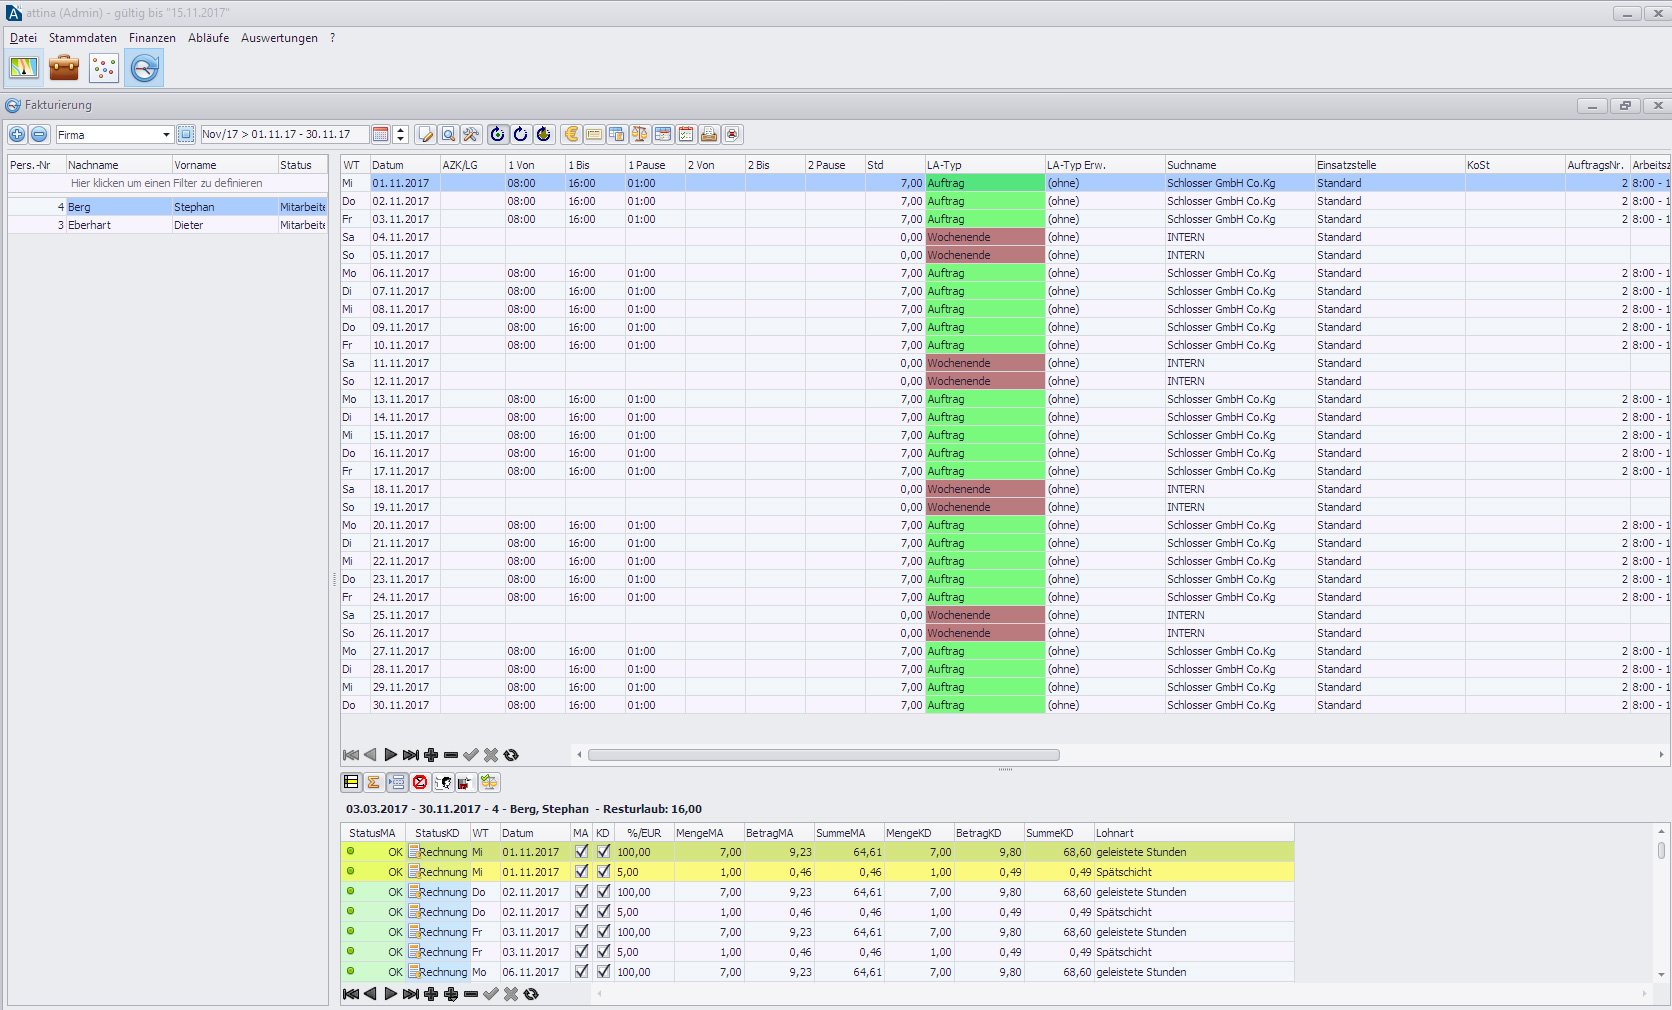Open the Auswertungen menu
This screenshot has width=1672, height=1010.
click(x=279, y=38)
